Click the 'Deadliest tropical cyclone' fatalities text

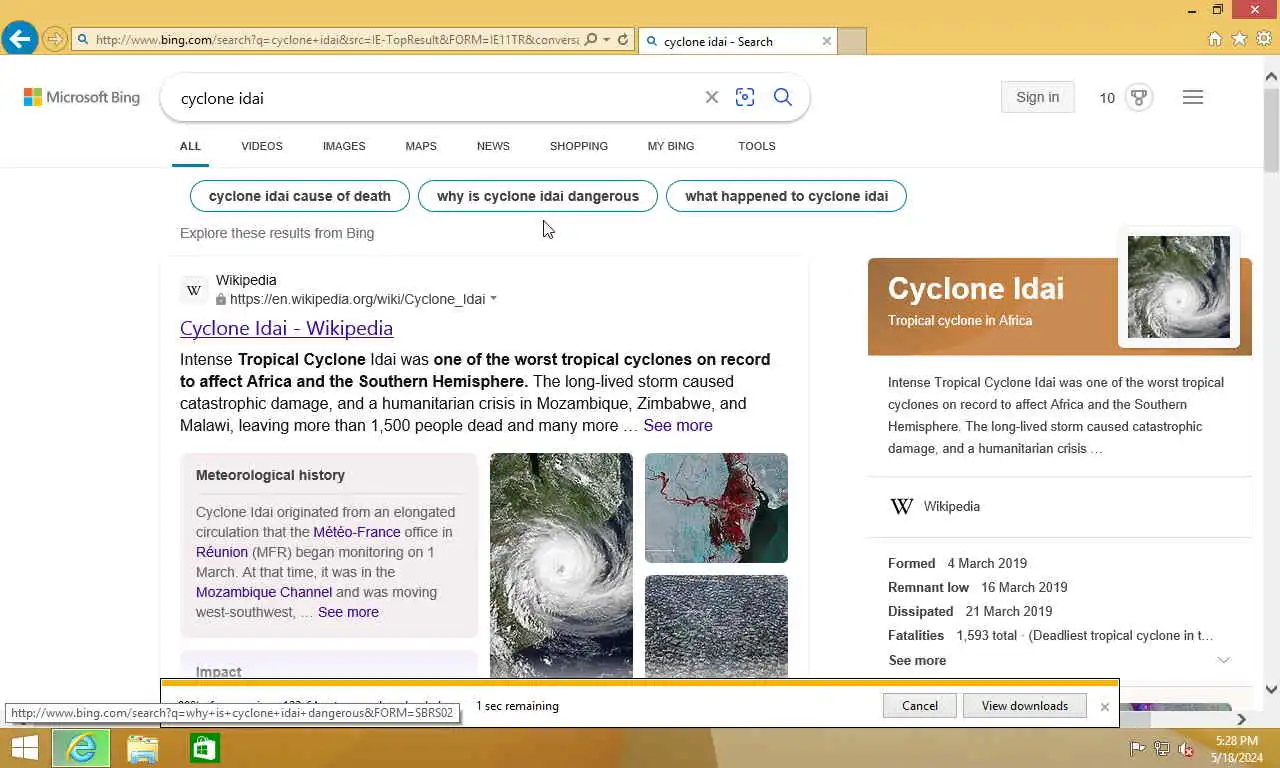tap(1120, 635)
